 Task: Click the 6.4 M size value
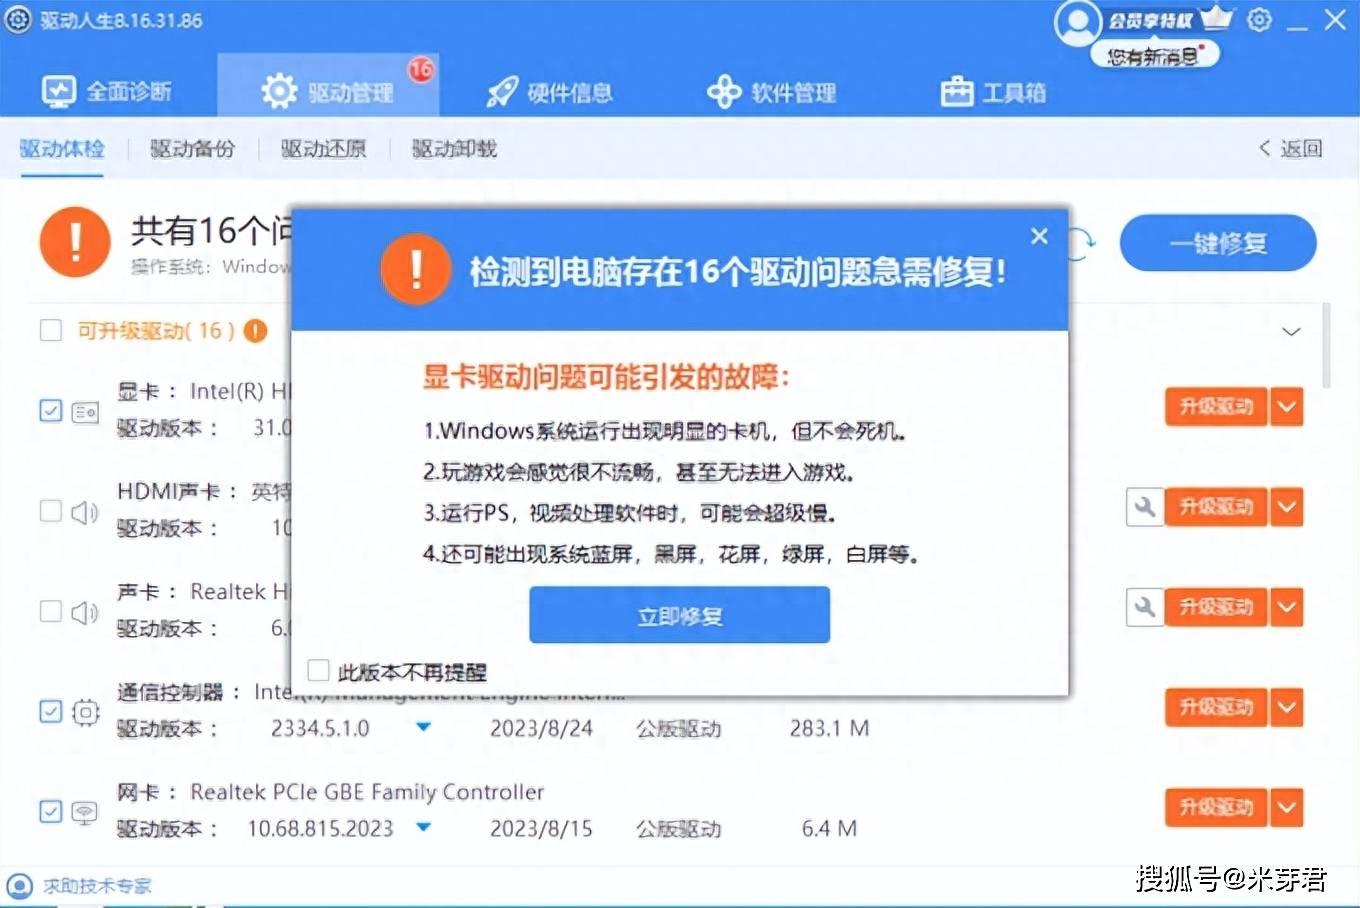pyautogui.click(x=829, y=828)
